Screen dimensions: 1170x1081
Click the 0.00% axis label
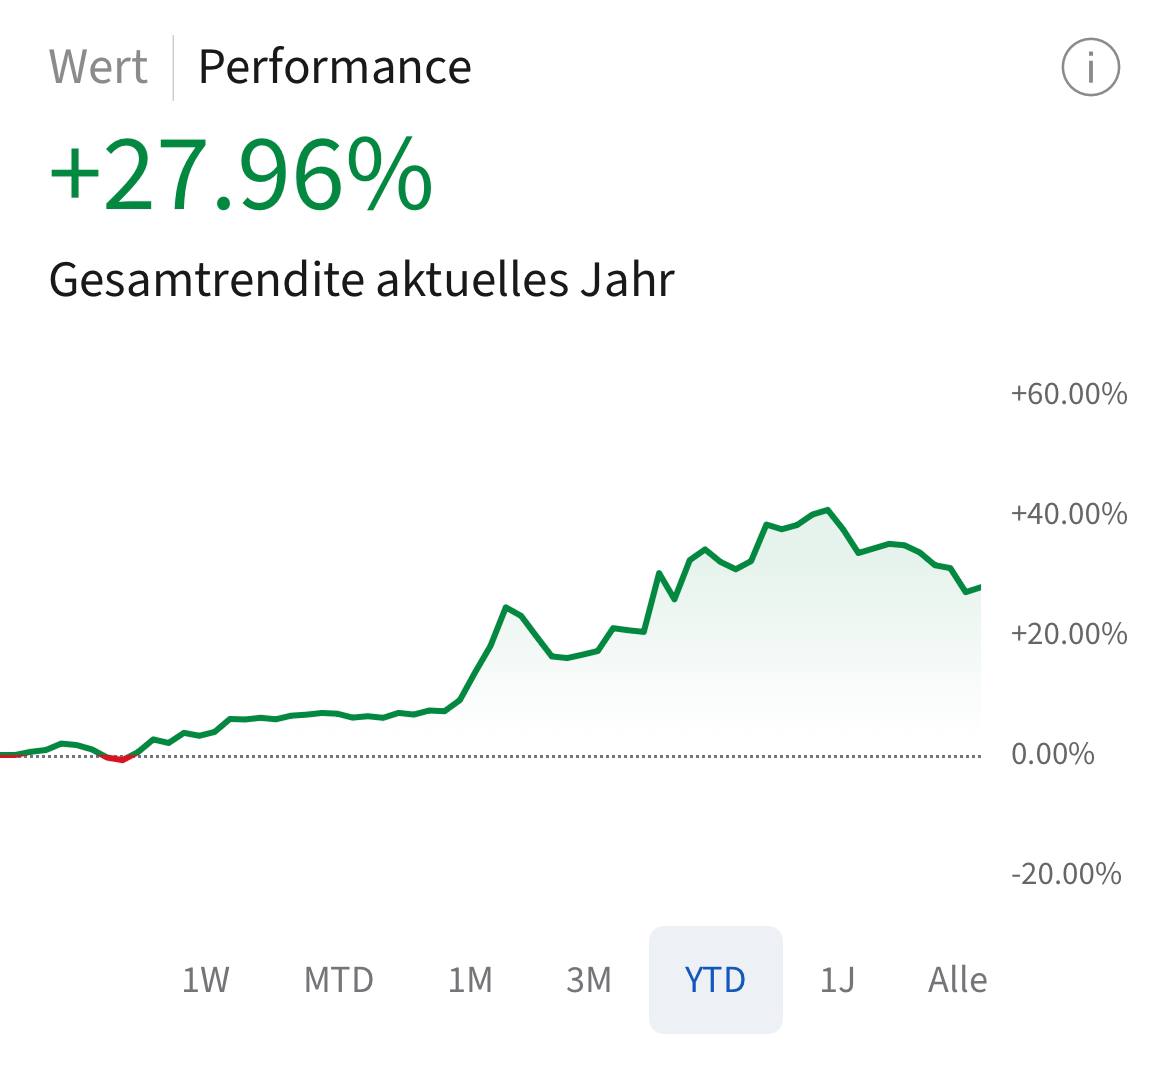[x=1052, y=753]
